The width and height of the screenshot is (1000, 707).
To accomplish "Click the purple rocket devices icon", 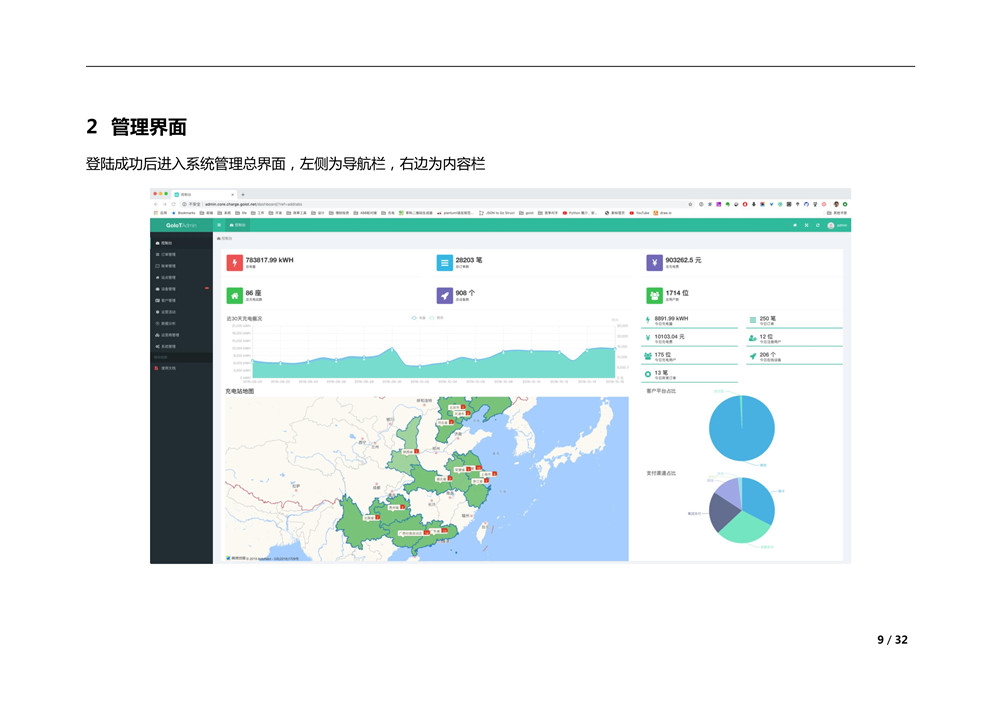I will [x=445, y=296].
